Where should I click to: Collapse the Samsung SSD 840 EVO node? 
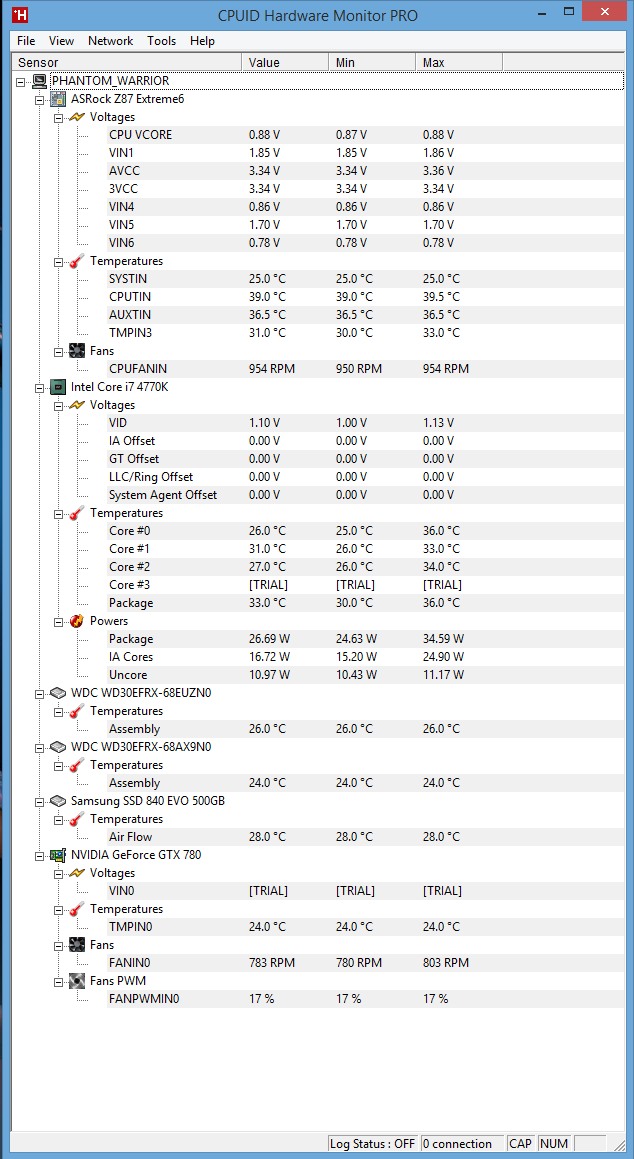(x=39, y=801)
